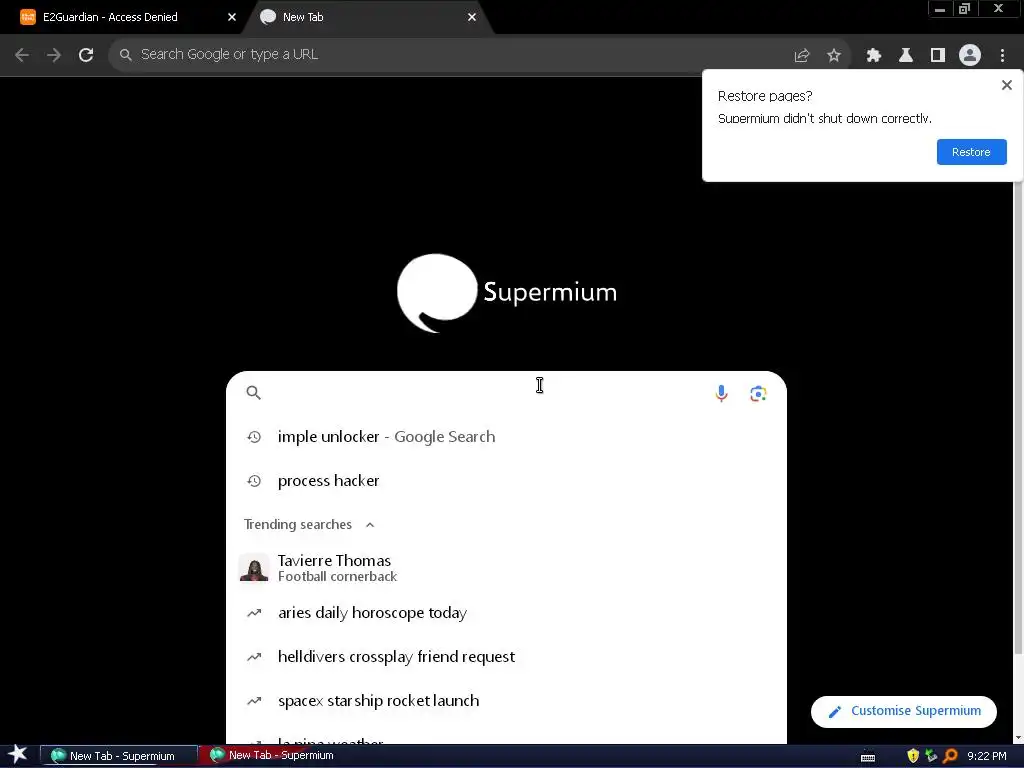This screenshot has height=768, width=1024.
Task: Collapse the Trending searches section
Action: (370, 525)
